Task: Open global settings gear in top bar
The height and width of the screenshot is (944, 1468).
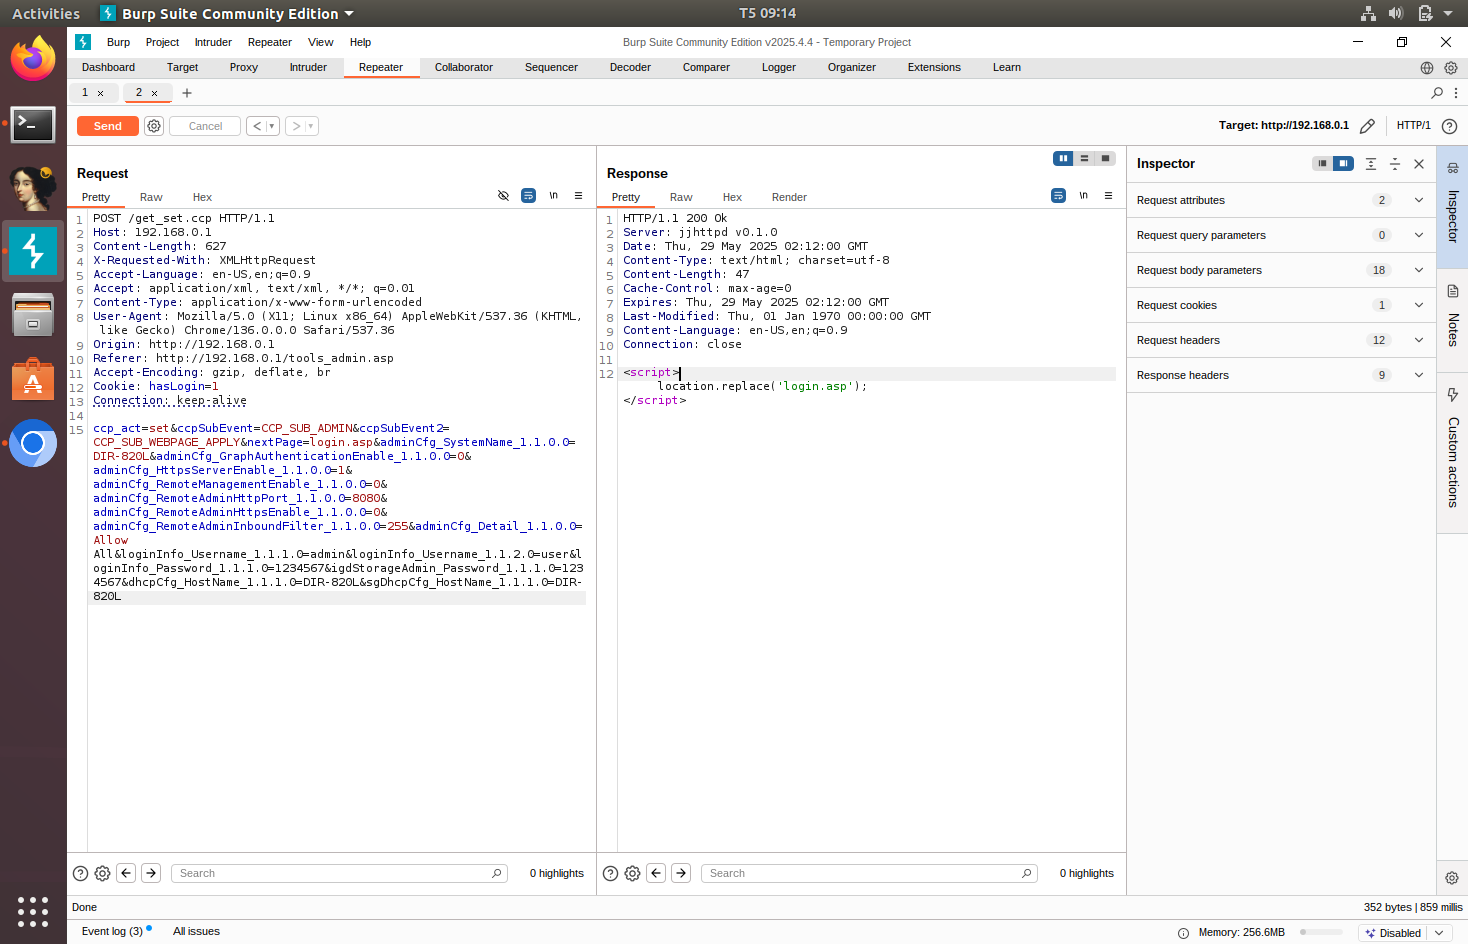Action: (1451, 68)
